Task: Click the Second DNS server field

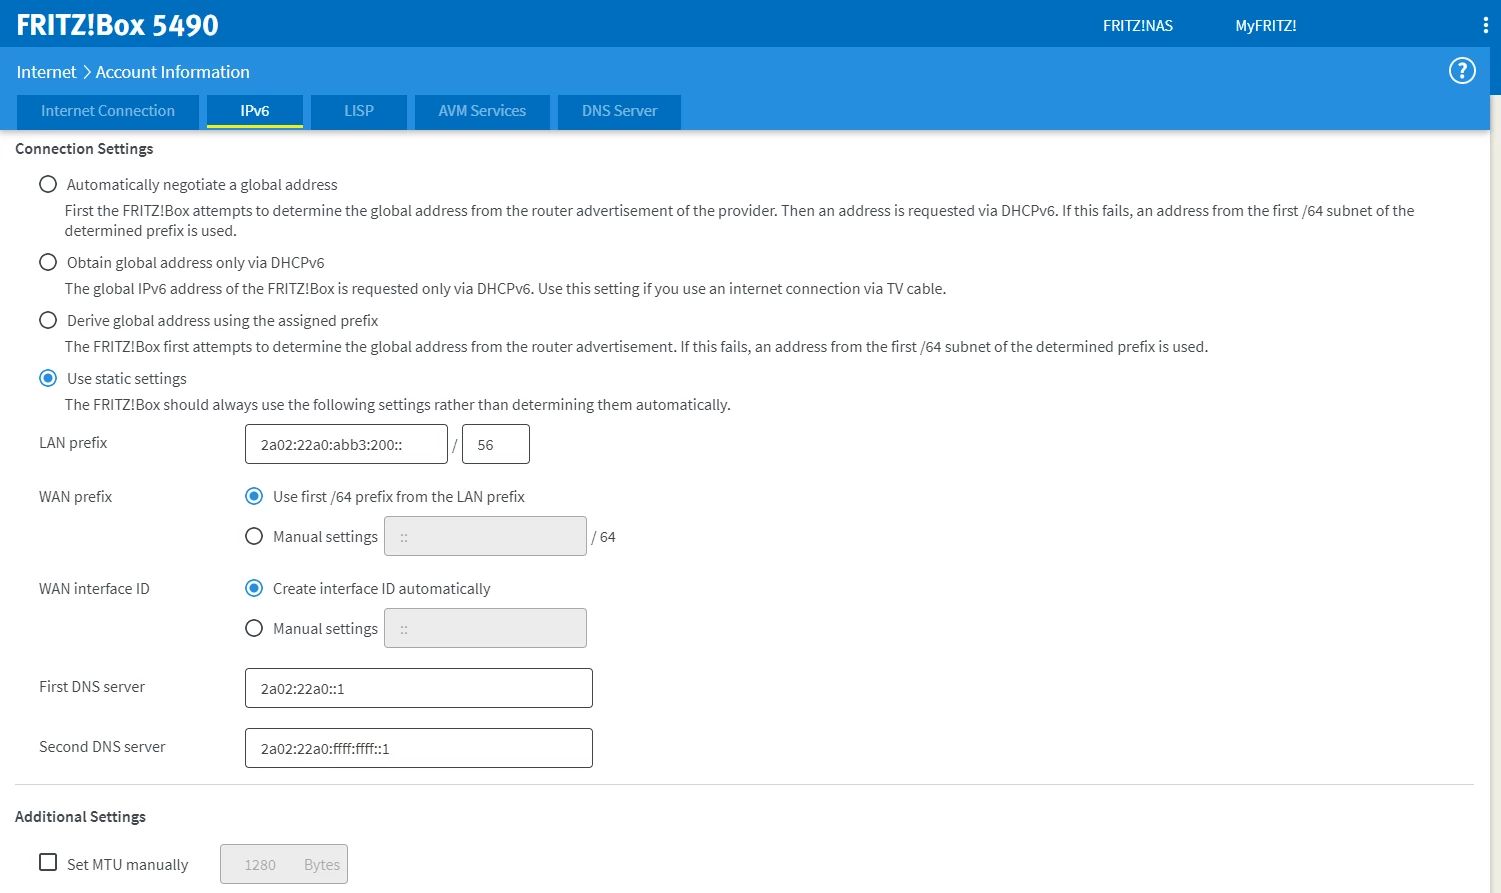Action: pos(419,748)
